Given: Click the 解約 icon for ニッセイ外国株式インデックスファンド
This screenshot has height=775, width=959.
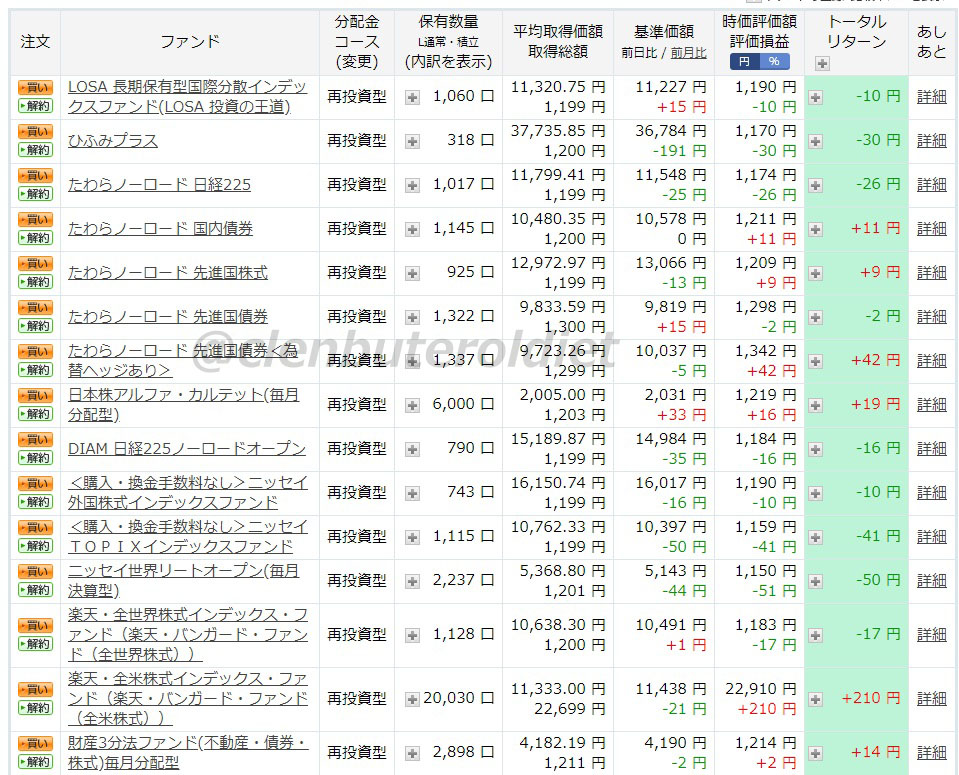Looking at the screenshot, I should [x=33, y=501].
